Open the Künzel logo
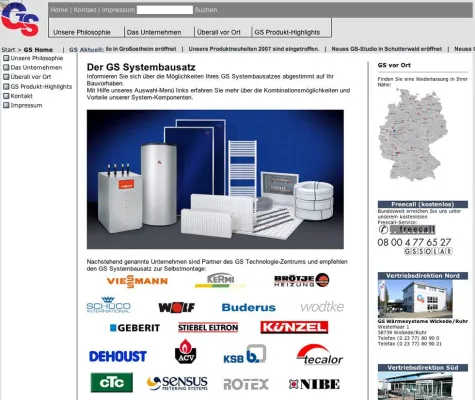Screen dimensions: 475x400 (294, 327)
